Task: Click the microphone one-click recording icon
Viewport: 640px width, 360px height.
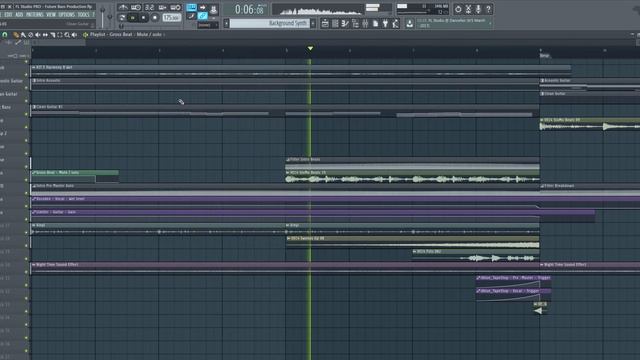Action: pyautogui.click(x=478, y=9)
